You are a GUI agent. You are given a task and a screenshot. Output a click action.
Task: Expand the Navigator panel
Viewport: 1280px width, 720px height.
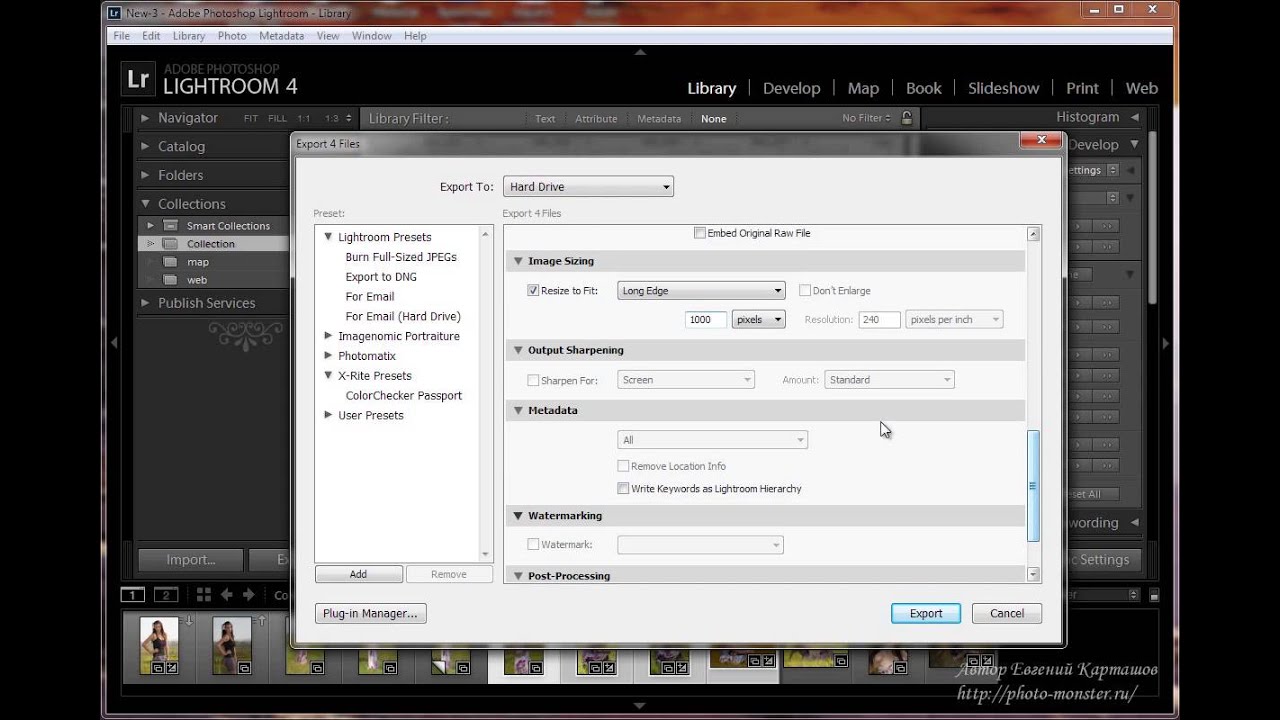145,118
